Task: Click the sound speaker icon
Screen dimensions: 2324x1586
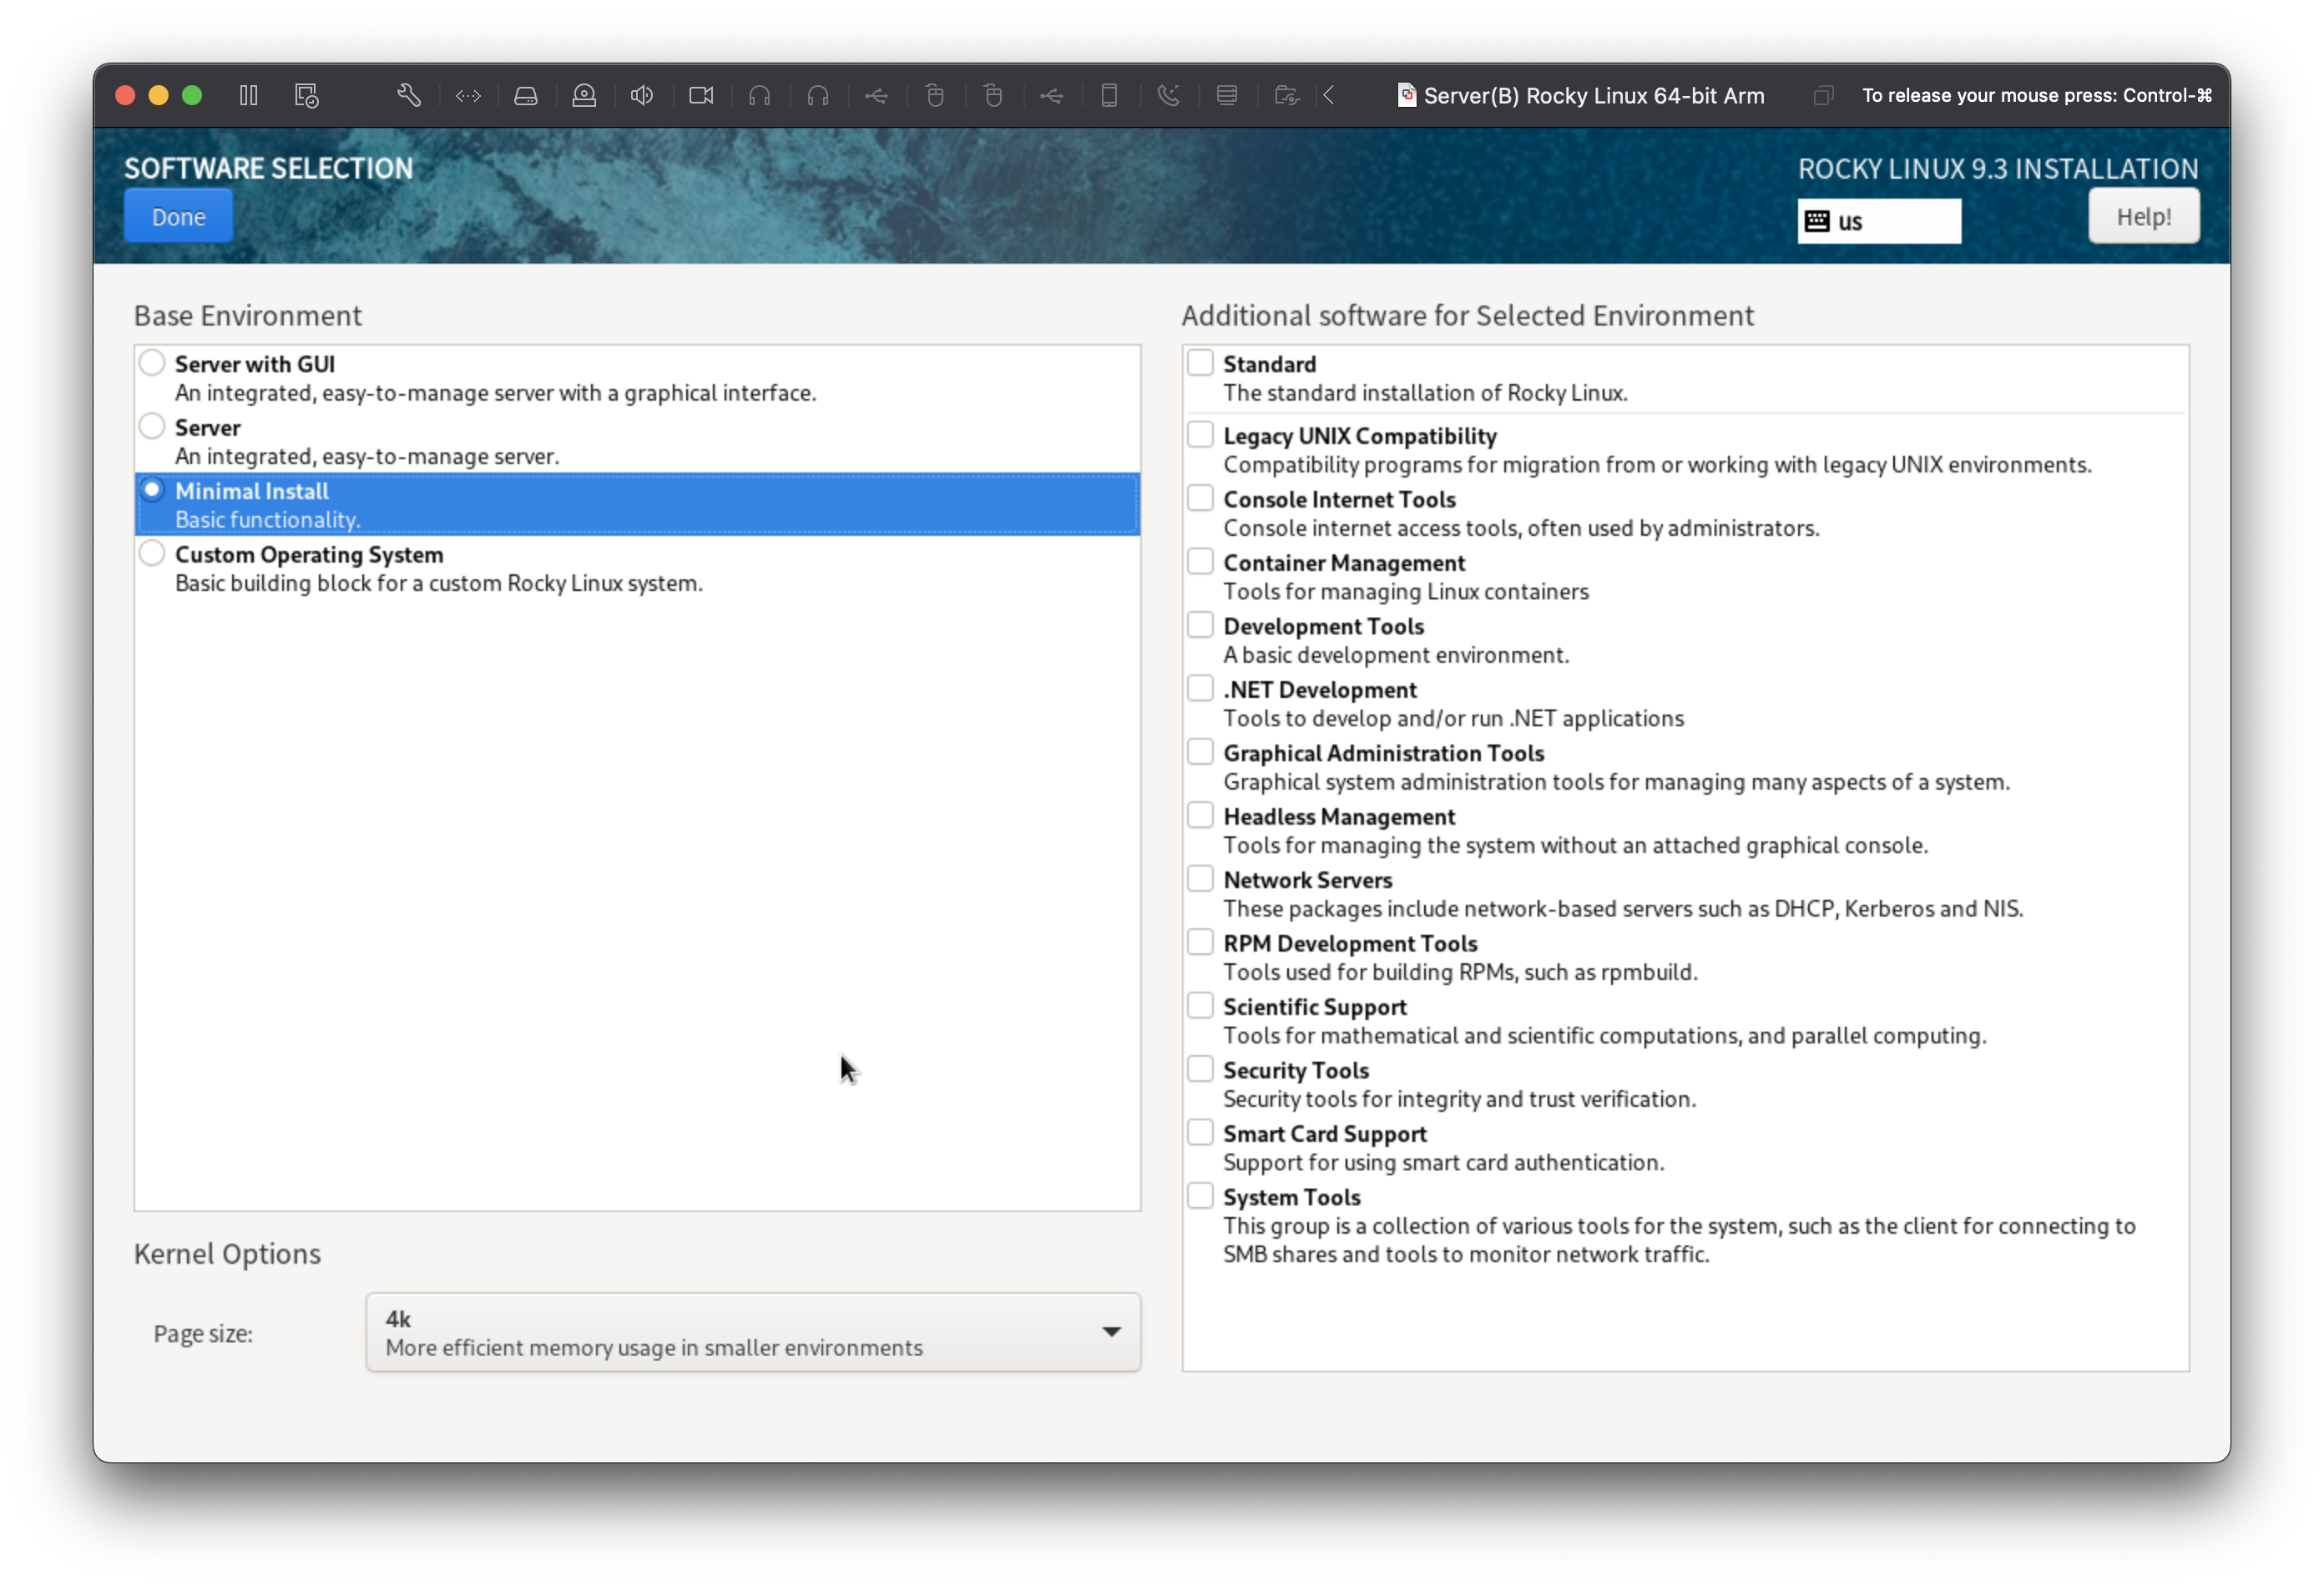Action: [642, 95]
